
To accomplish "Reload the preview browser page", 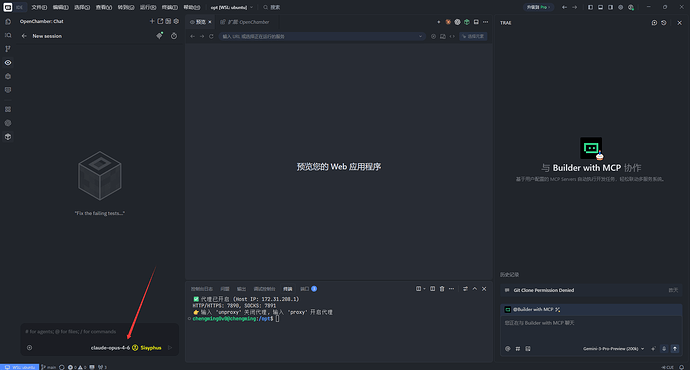I will [211, 37].
